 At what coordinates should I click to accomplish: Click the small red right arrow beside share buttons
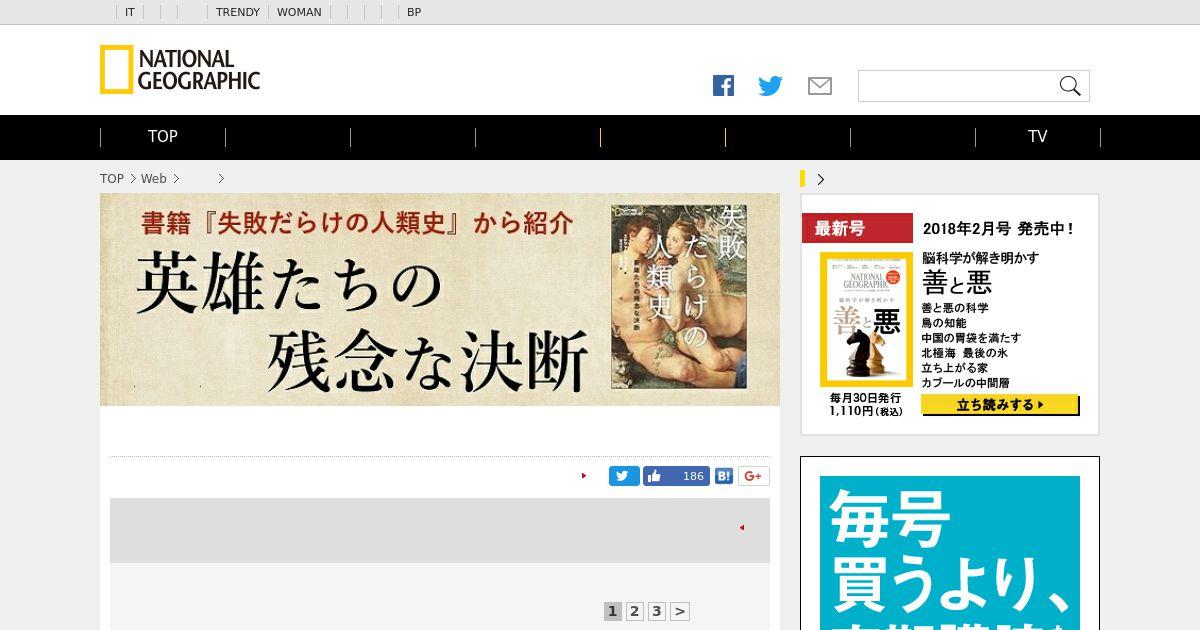584,476
